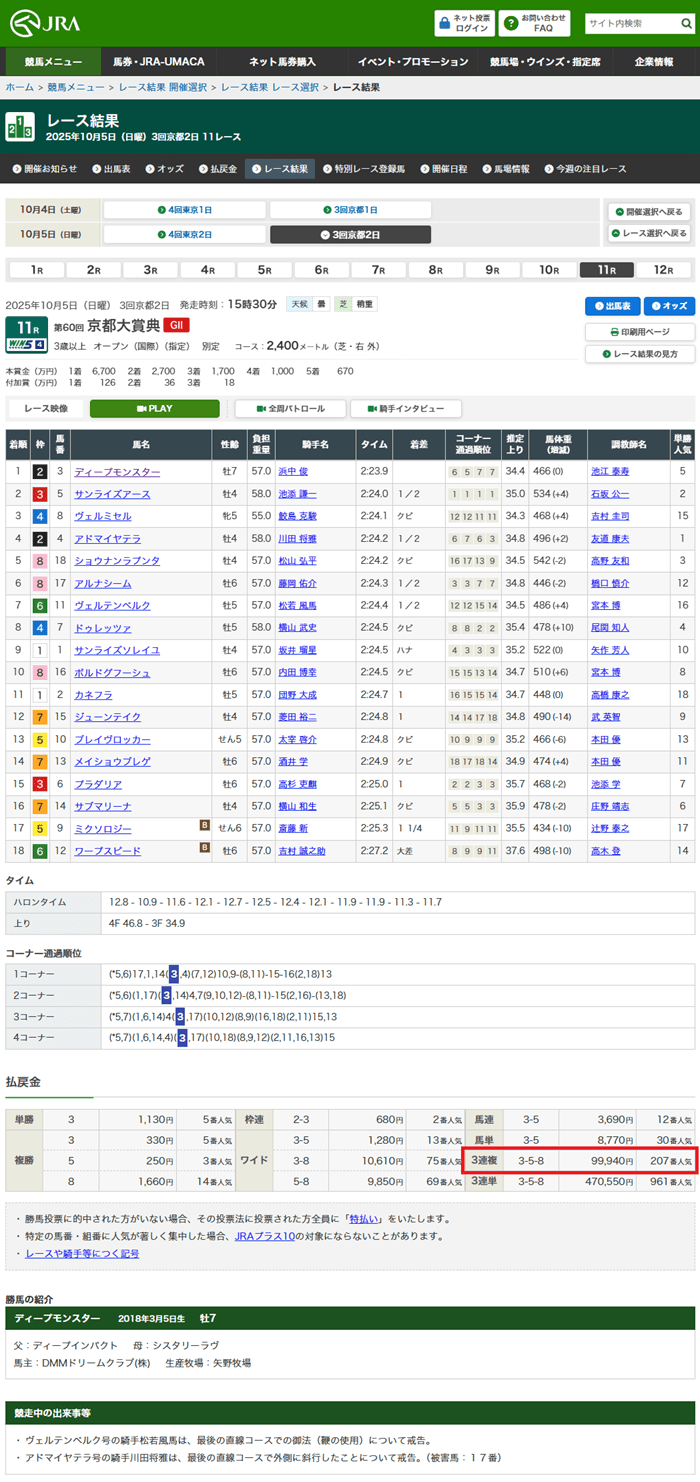
Task: Switch to the 12R race tab
Action: pos(664,270)
